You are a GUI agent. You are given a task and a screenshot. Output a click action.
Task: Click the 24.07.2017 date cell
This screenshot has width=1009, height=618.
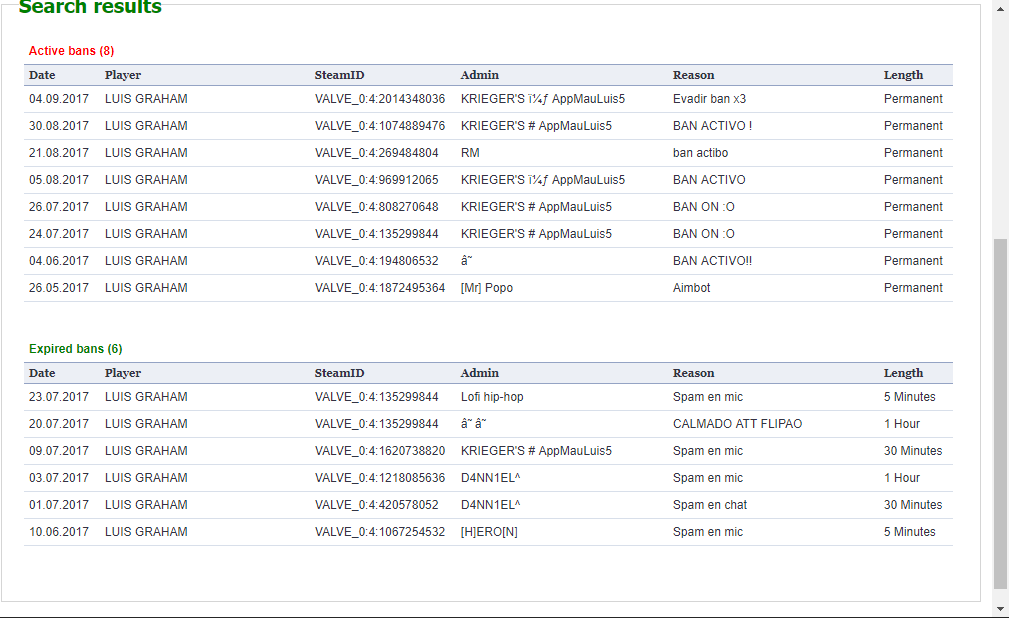[x=59, y=234]
